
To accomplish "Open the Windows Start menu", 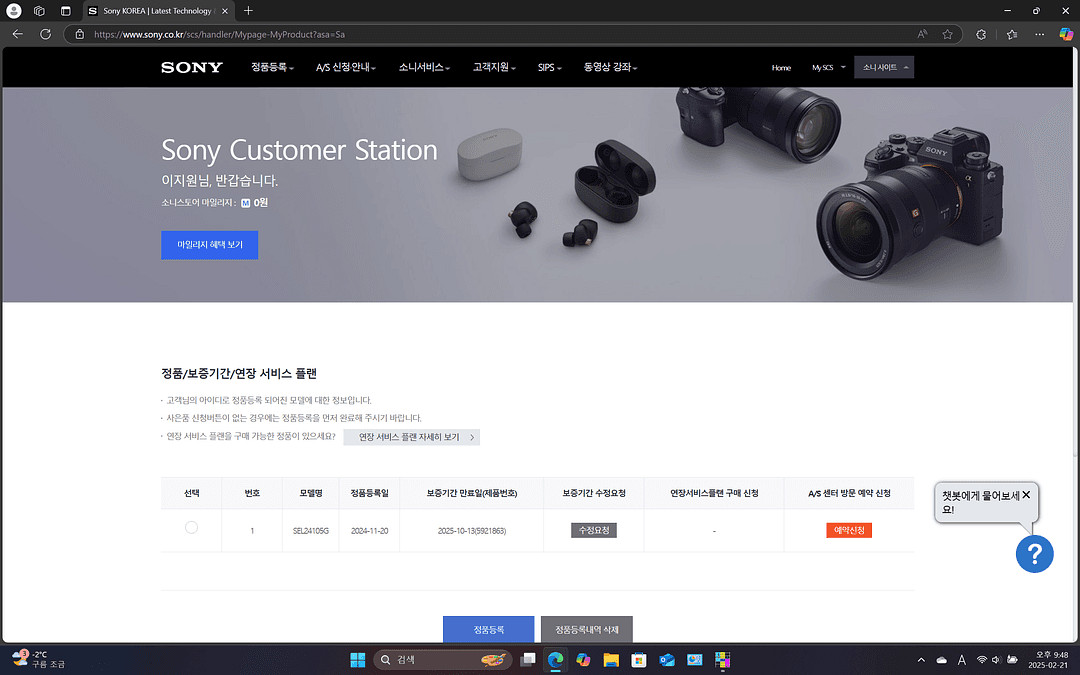I will tap(357, 660).
